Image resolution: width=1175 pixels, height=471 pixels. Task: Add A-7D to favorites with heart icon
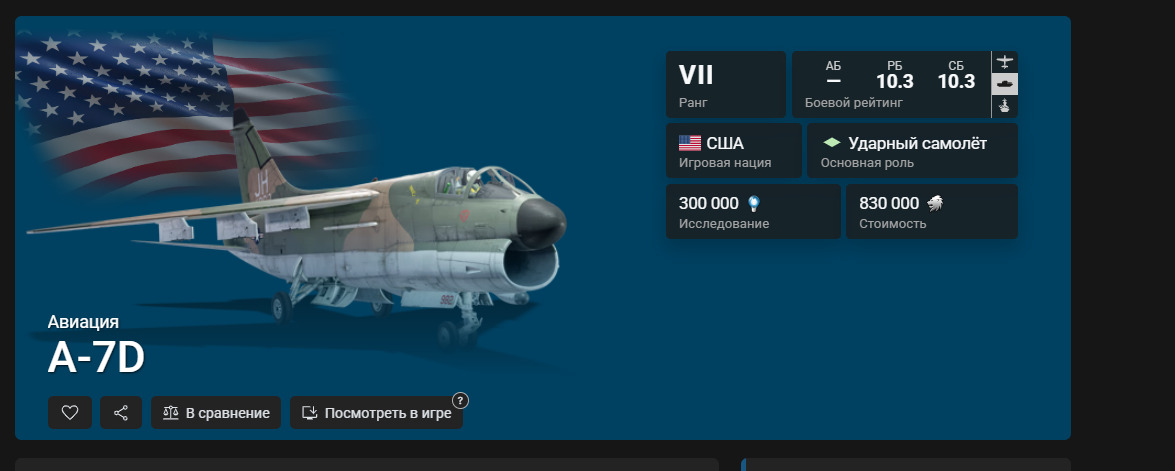click(70, 413)
